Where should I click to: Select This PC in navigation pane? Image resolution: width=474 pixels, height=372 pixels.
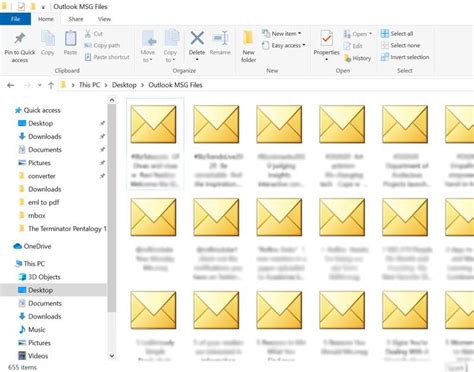click(30, 264)
